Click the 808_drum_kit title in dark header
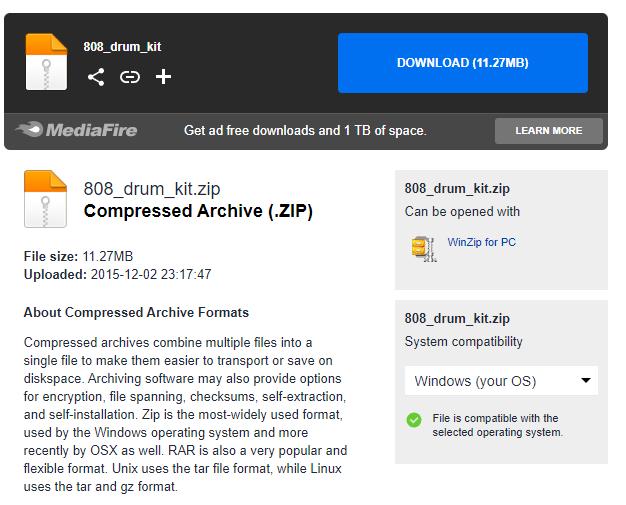Viewport: 626px width, 505px height. pos(122,46)
